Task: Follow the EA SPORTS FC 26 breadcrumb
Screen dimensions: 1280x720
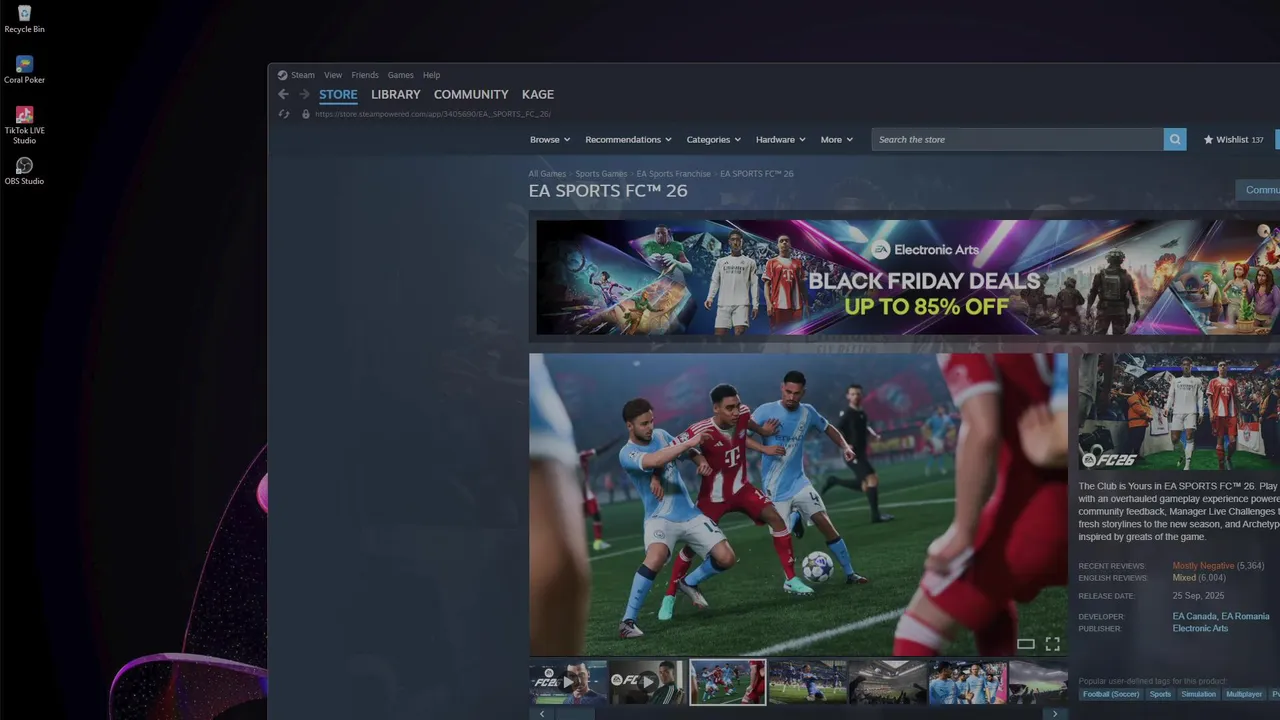Action: click(757, 174)
